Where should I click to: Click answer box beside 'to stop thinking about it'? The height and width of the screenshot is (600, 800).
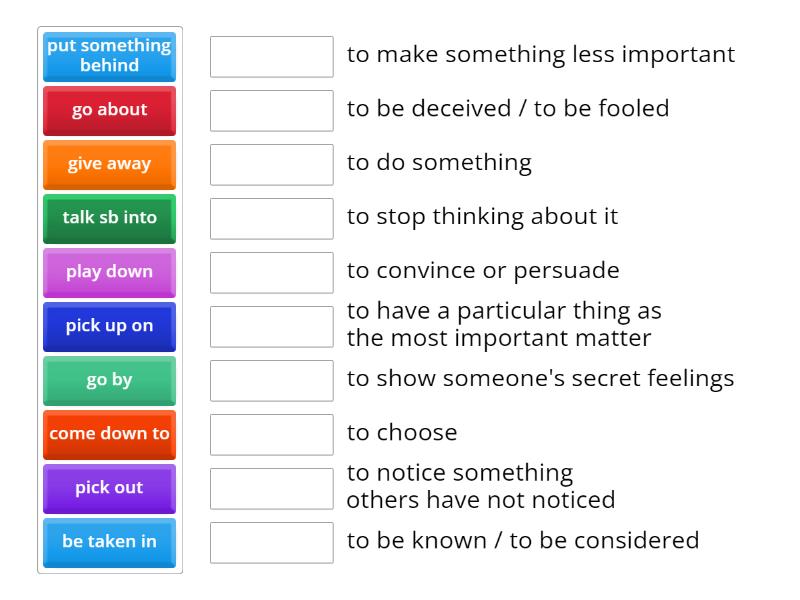click(x=271, y=219)
